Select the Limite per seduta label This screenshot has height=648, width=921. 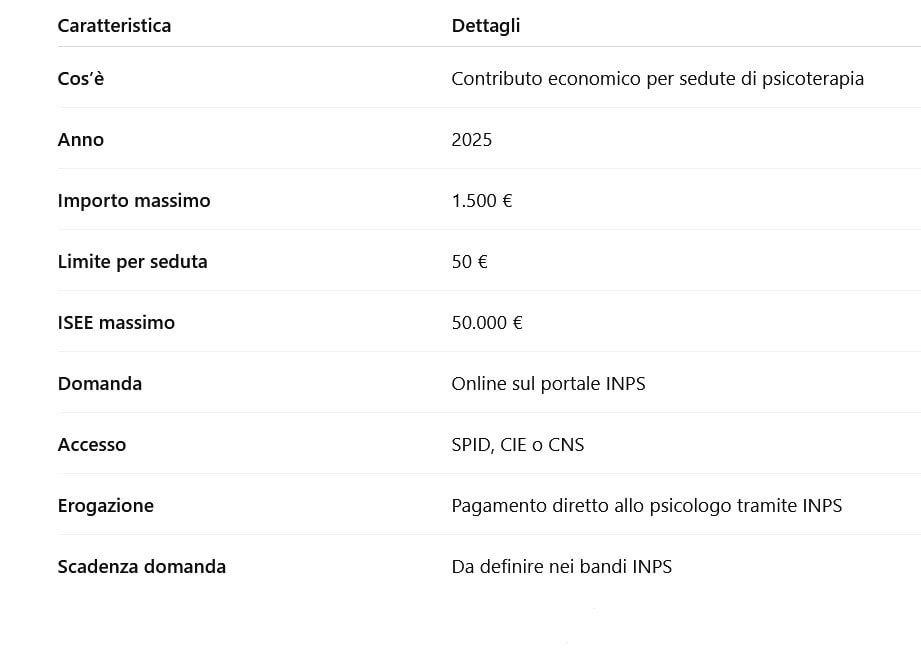pos(133,261)
